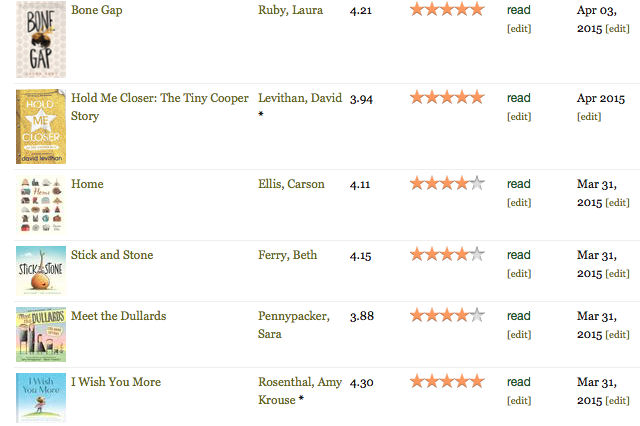Edit shelf for I Wish You More

519,401
